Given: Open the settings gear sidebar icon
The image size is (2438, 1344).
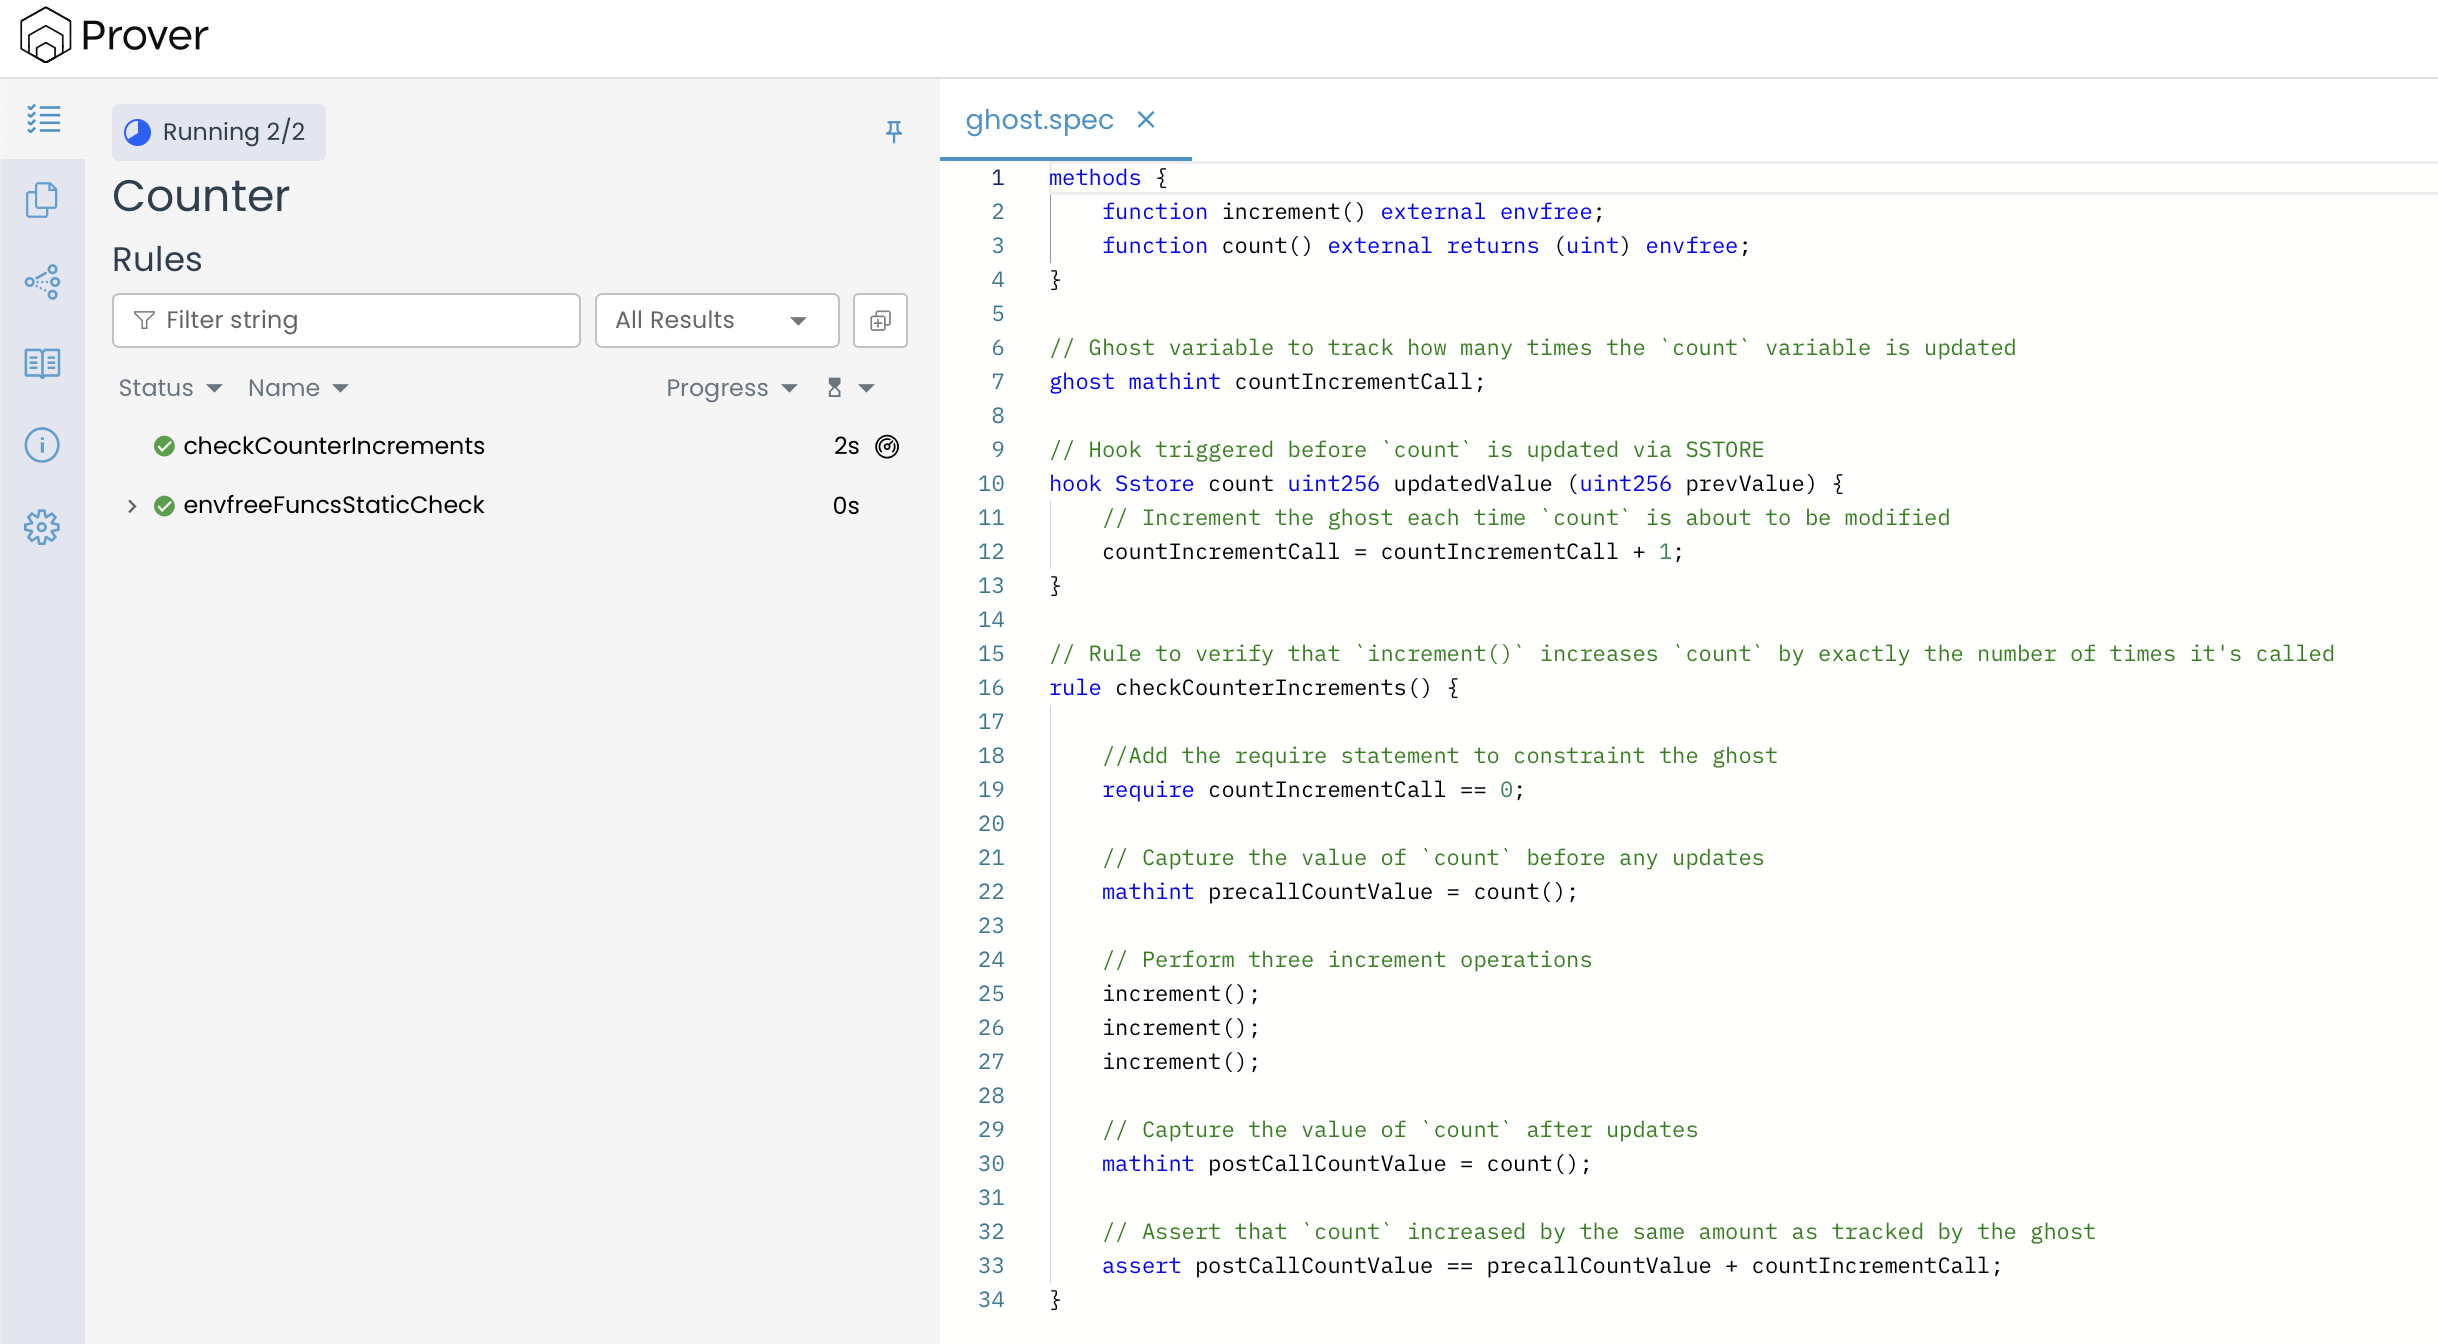Looking at the screenshot, I should pos(42,527).
